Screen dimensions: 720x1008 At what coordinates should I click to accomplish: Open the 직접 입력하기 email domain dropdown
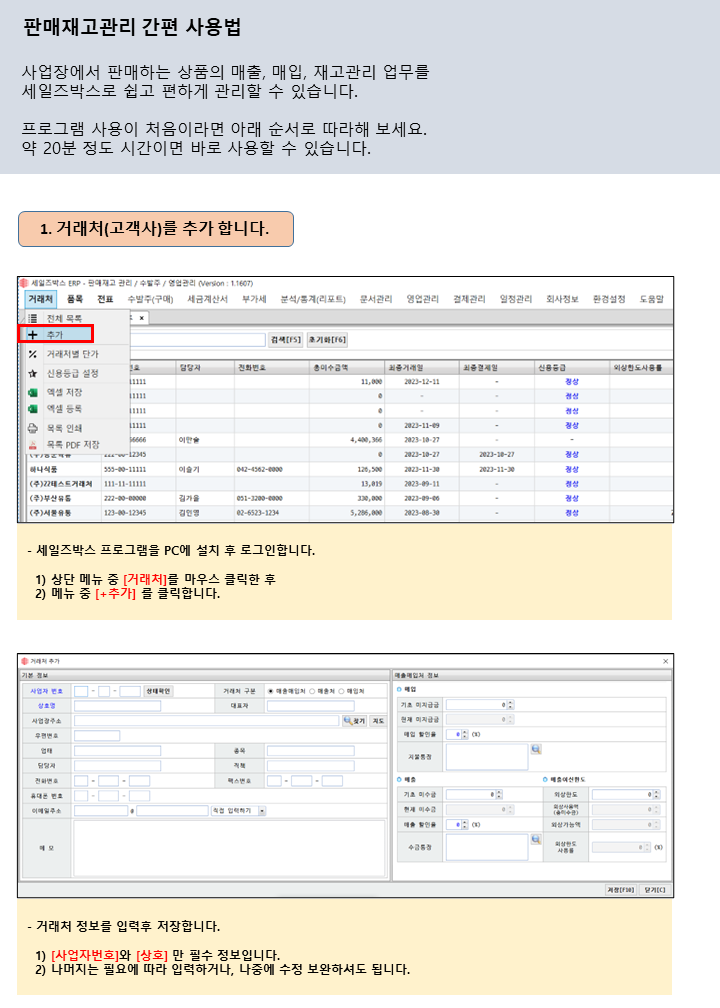(x=238, y=811)
